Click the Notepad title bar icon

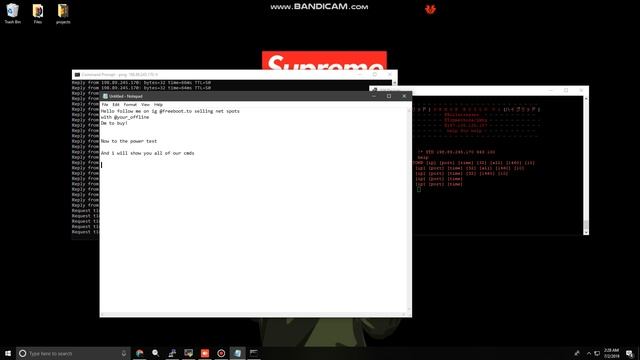click(x=105, y=96)
